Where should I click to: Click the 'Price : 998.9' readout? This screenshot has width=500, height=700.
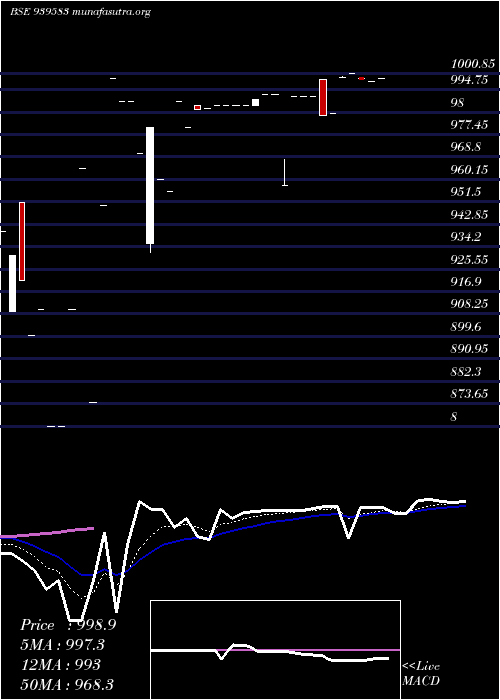pyautogui.click(x=68, y=625)
